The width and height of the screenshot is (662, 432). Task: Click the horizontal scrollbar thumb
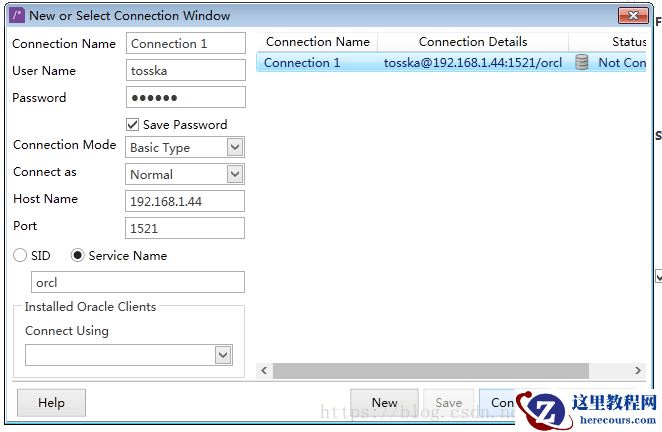tap(431, 371)
